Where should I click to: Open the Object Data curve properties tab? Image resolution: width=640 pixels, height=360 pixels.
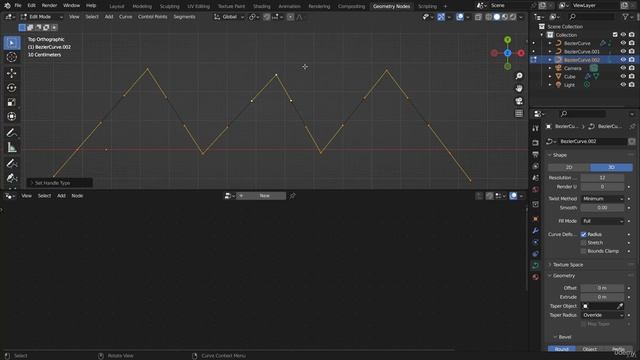[x=536, y=265]
